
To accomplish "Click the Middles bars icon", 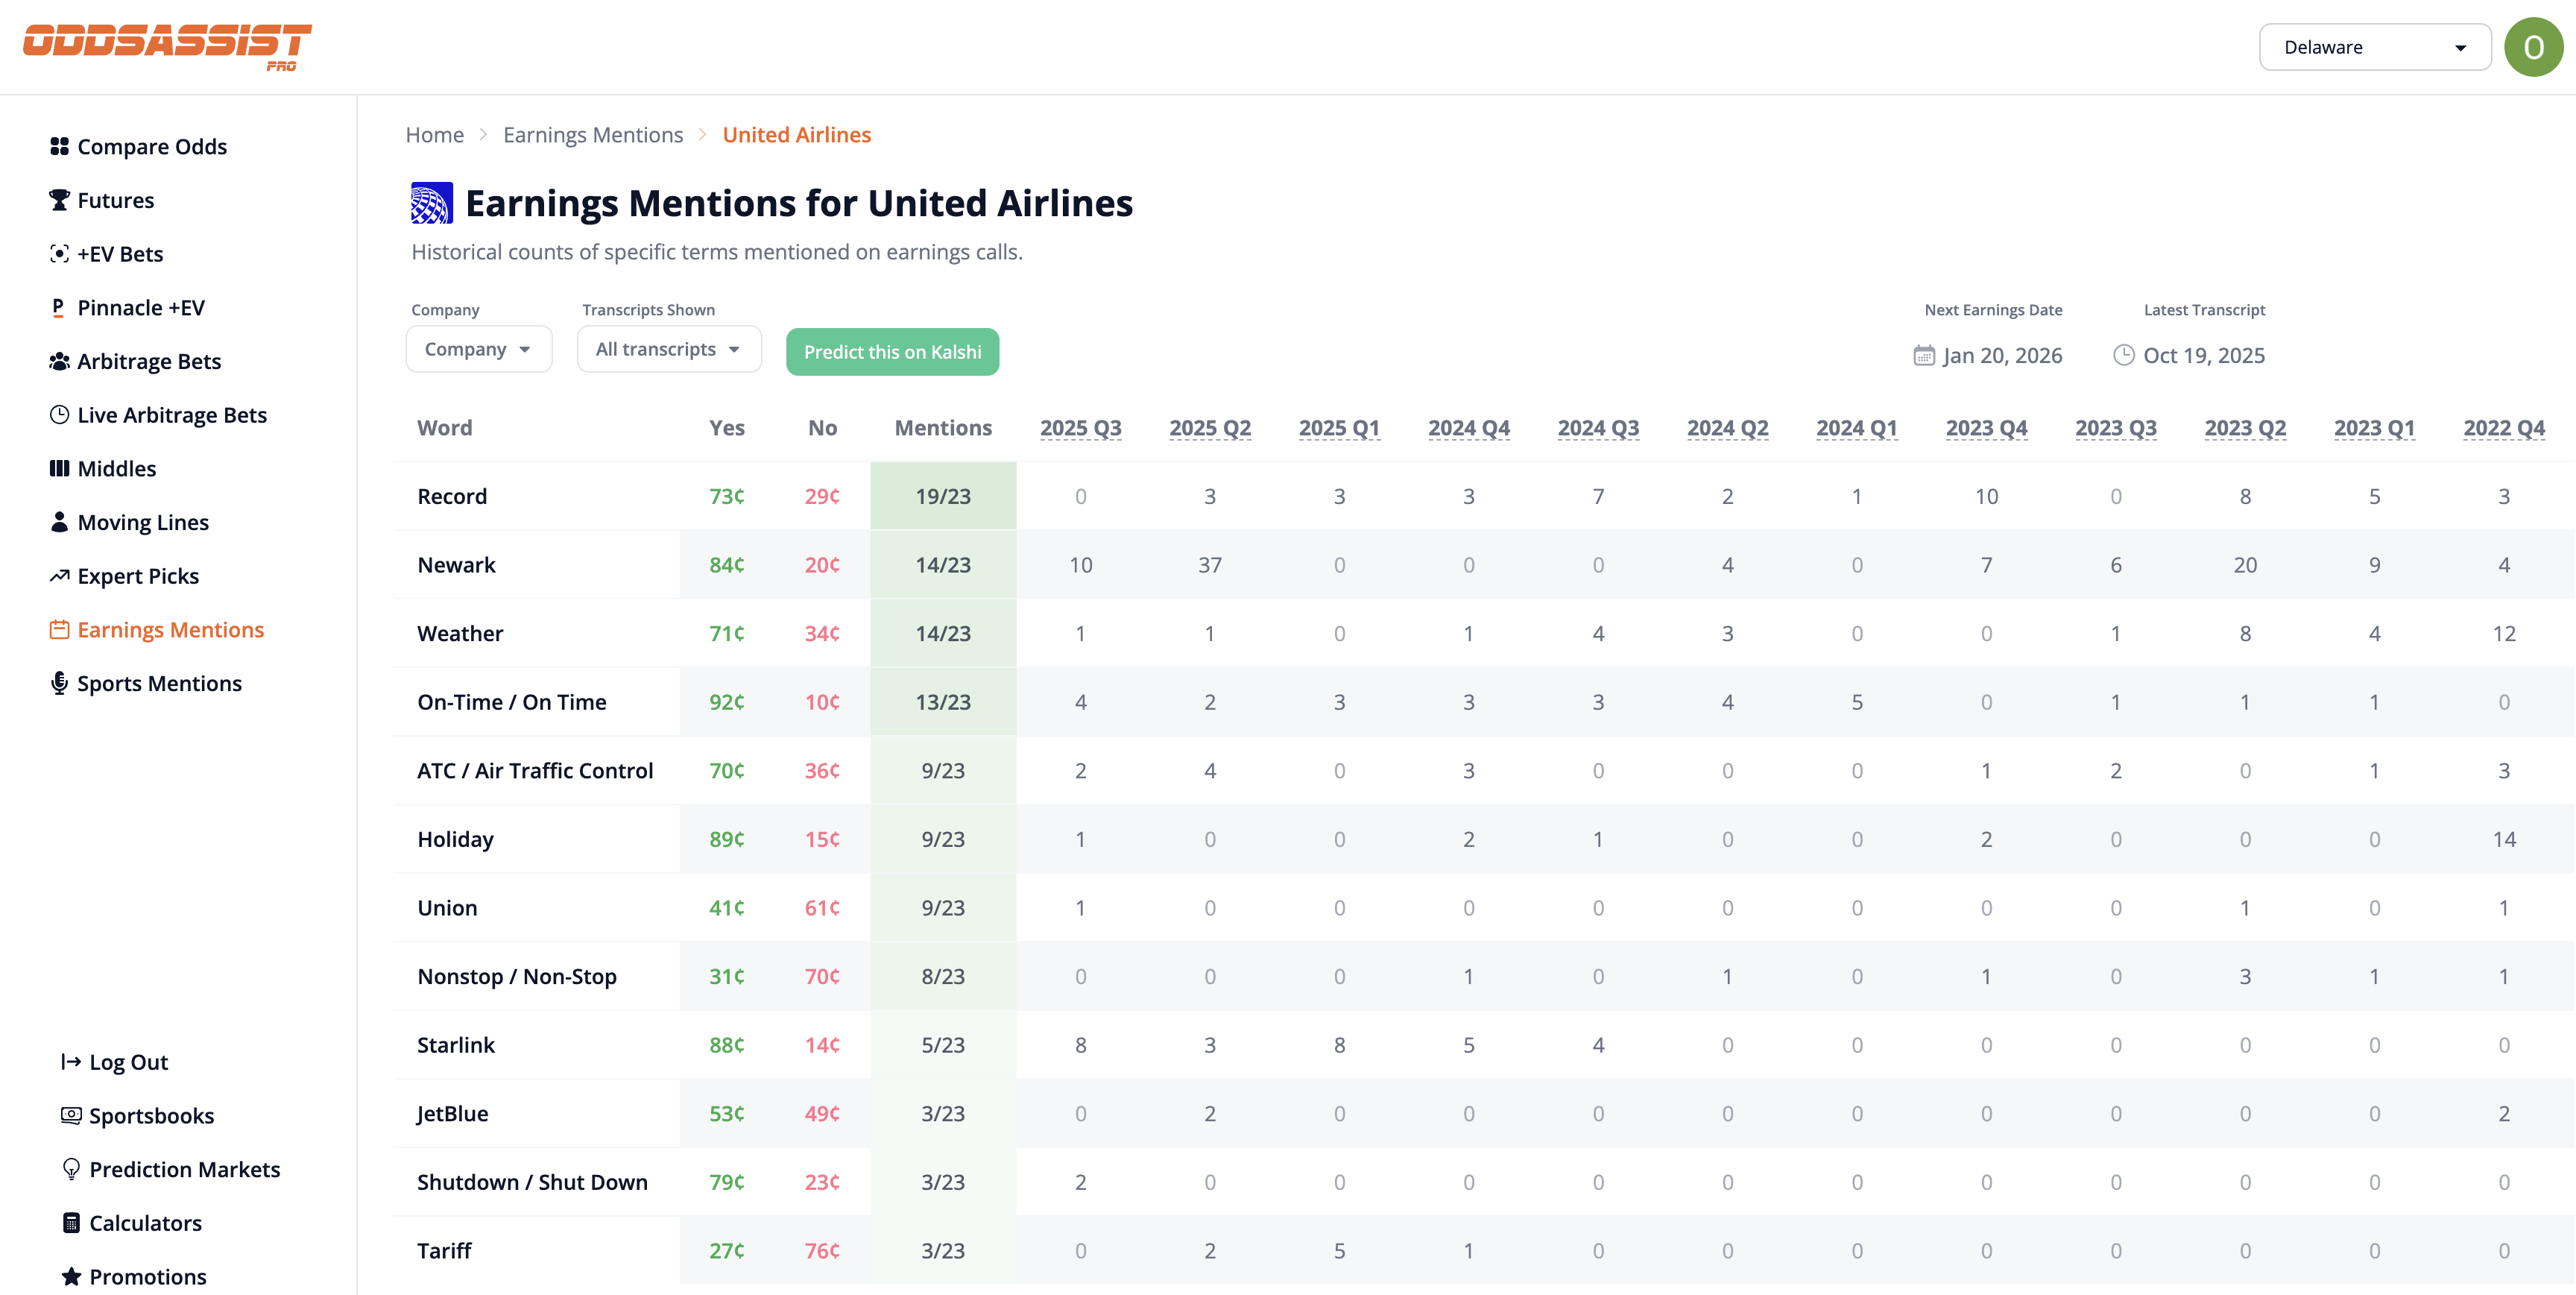I will pyautogui.click(x=59, y=468).
